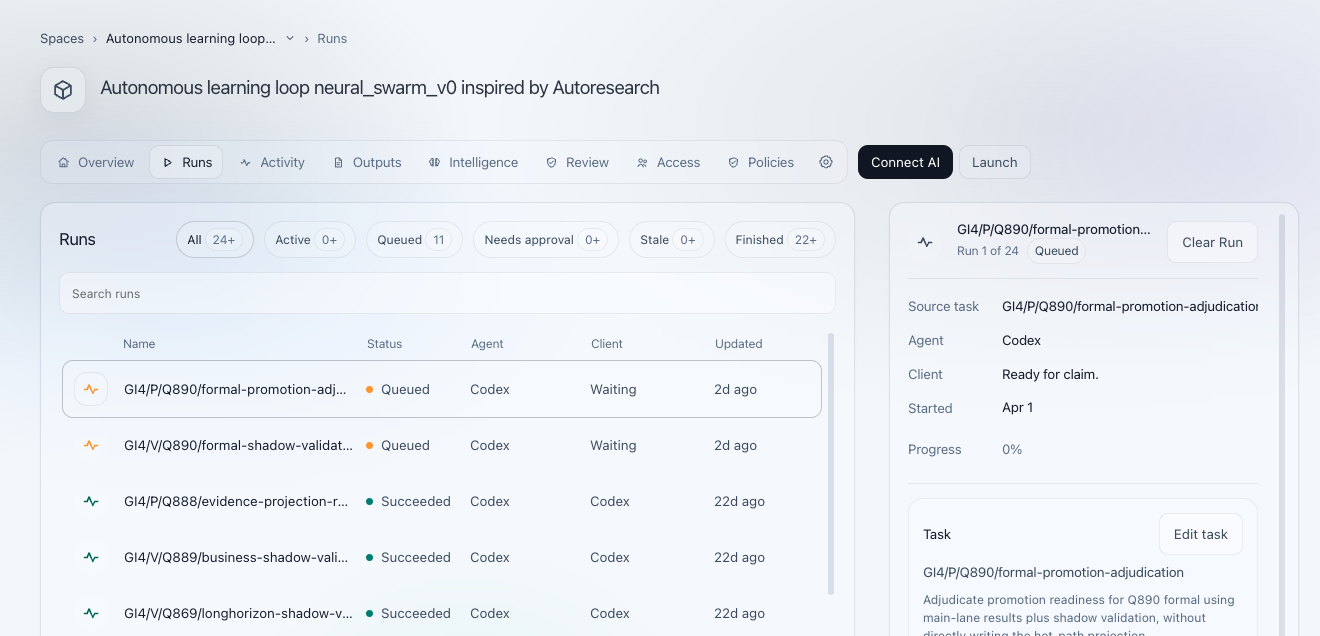1320x636 pixels.
Task: Click the Connect AI button
Action: point(905,162)
